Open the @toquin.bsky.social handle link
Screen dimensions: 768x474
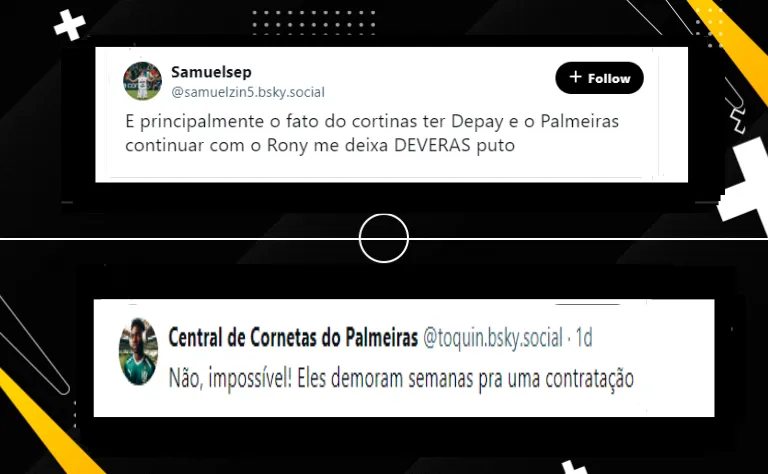coord(493,338)
